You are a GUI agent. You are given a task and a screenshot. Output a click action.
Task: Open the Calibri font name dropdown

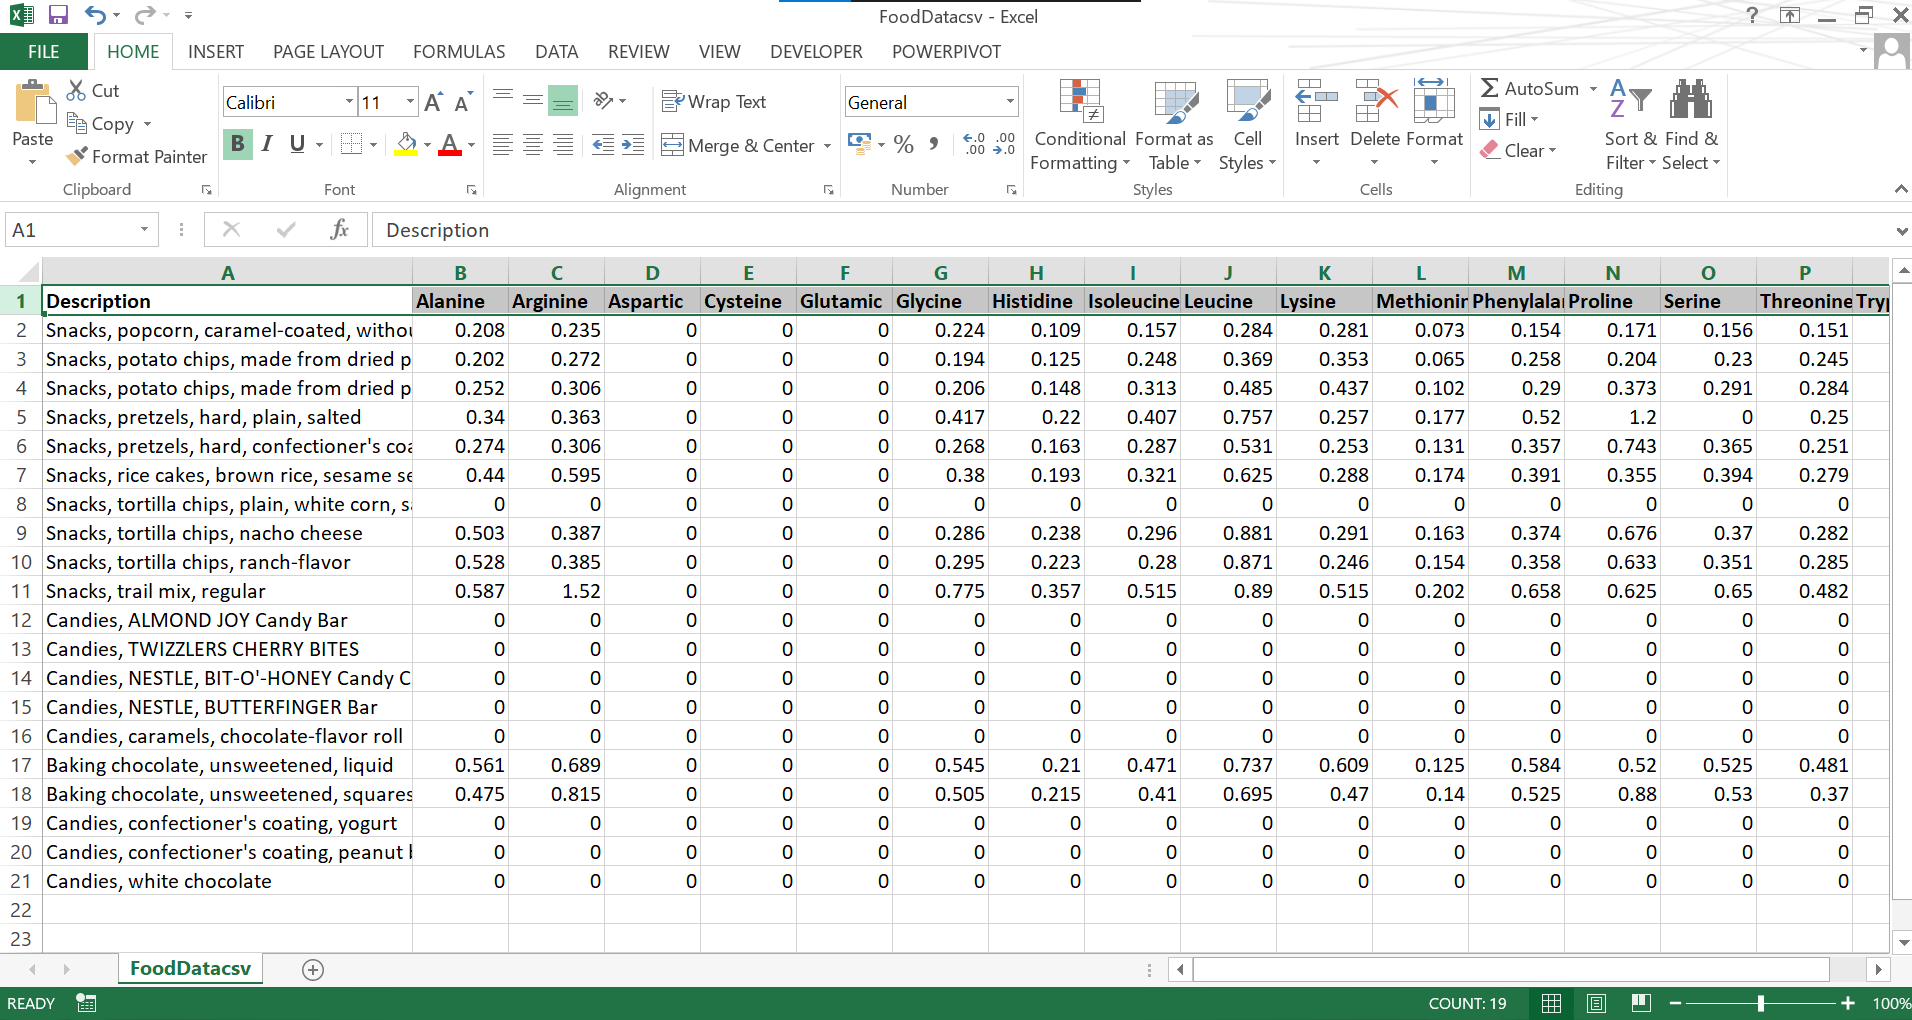(x=349, y=102)
